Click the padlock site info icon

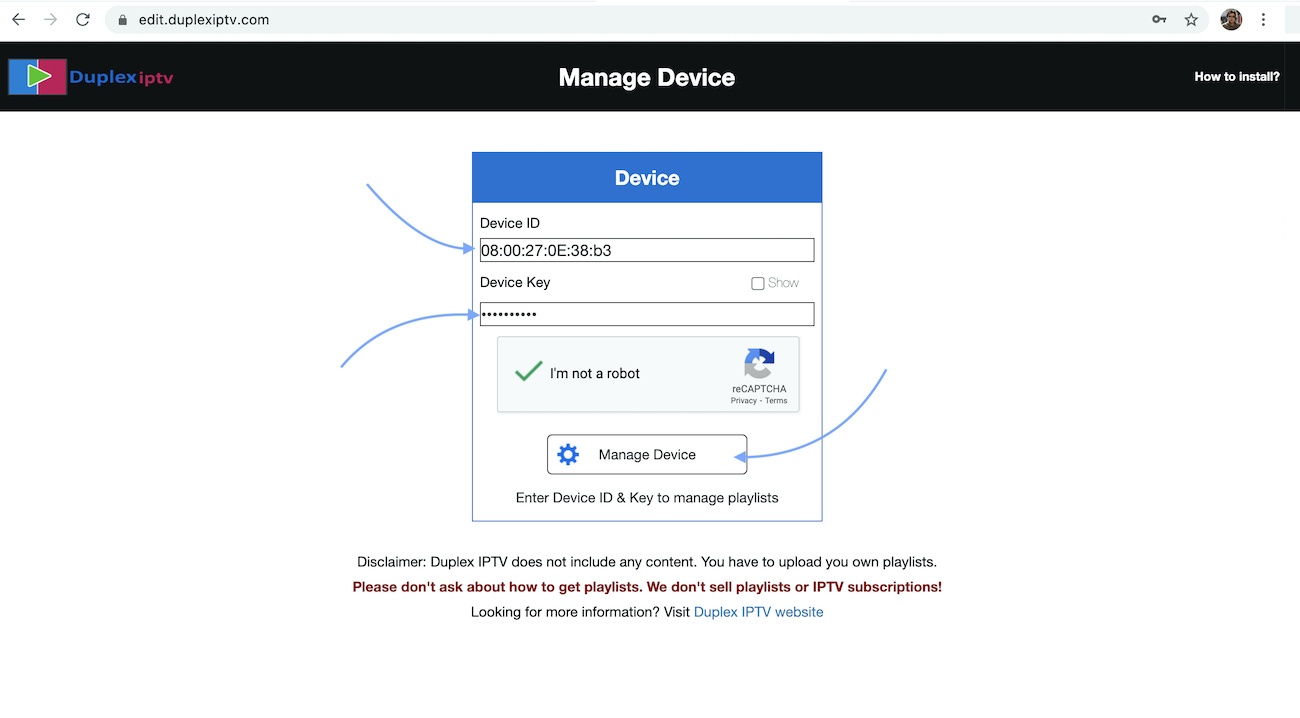point(122,19)
